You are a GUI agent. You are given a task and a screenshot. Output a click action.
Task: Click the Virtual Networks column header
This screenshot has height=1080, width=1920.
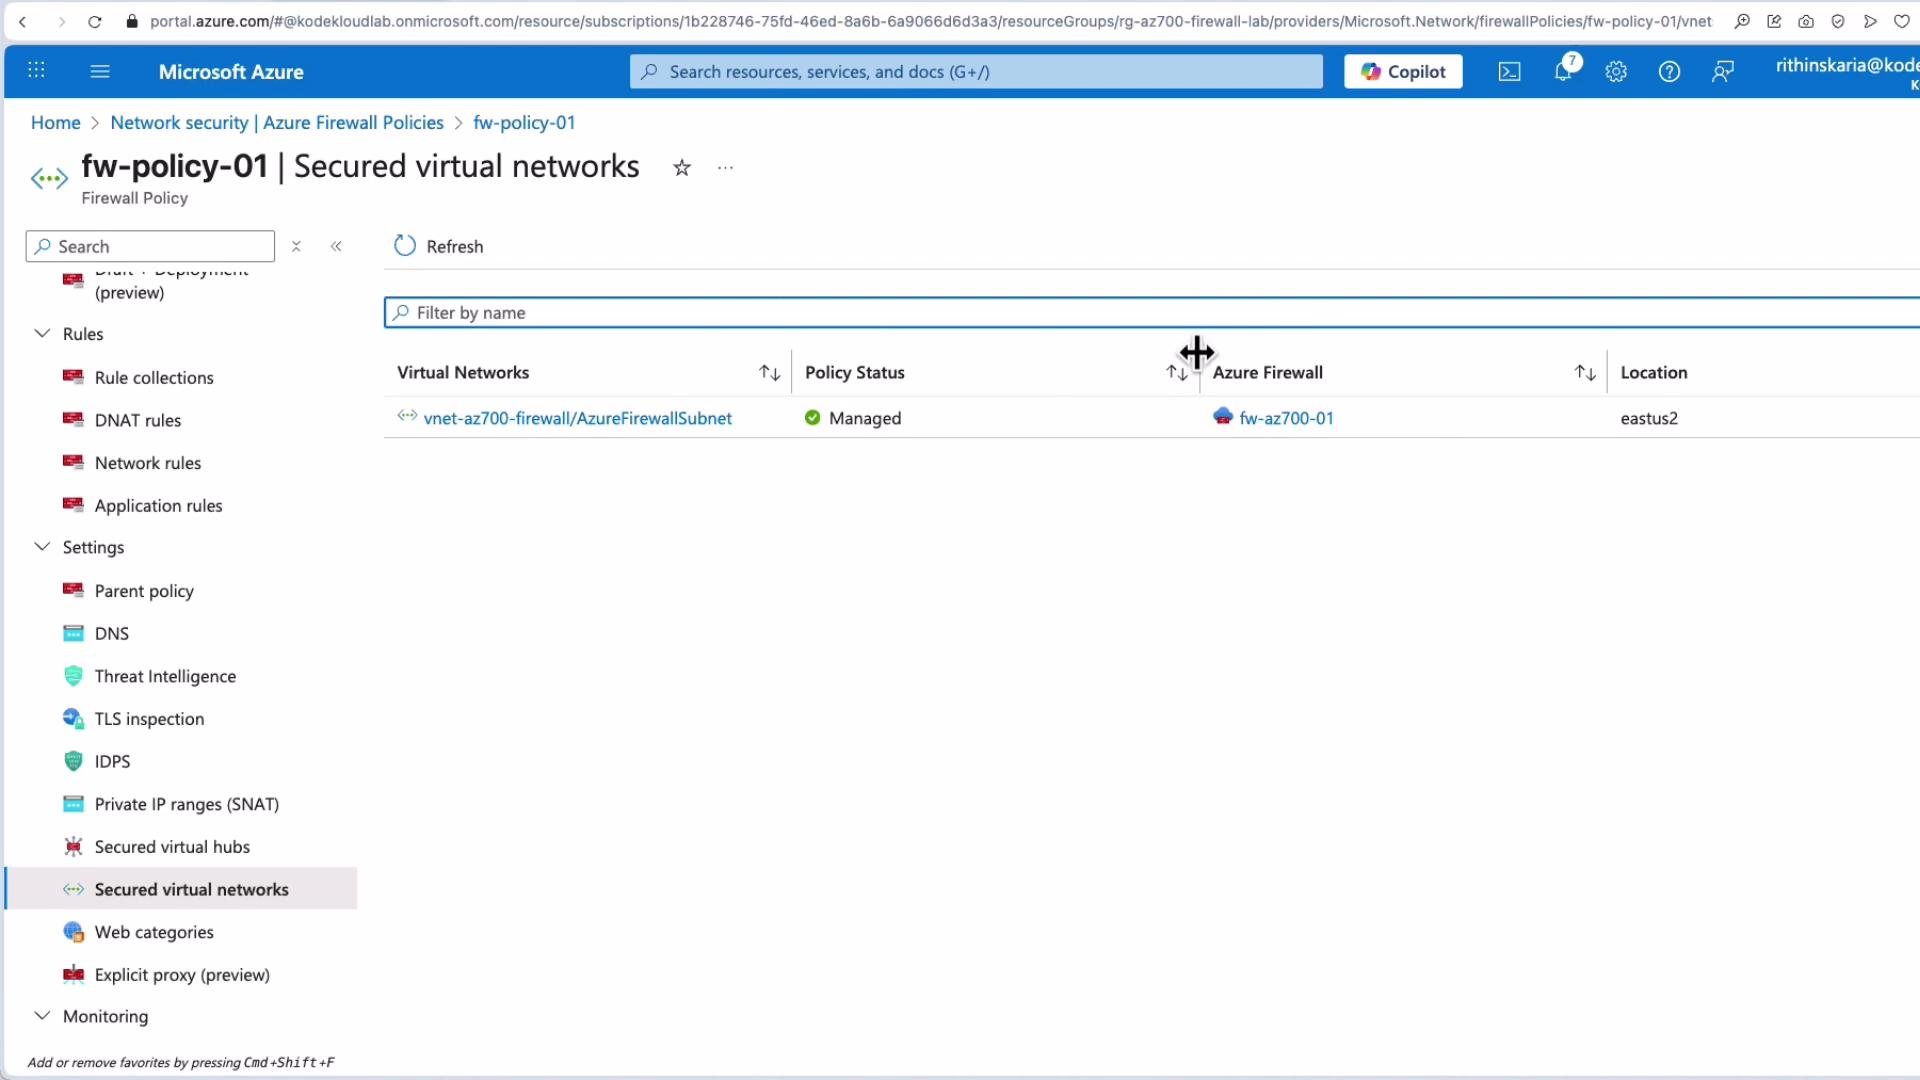click(463, 373)
